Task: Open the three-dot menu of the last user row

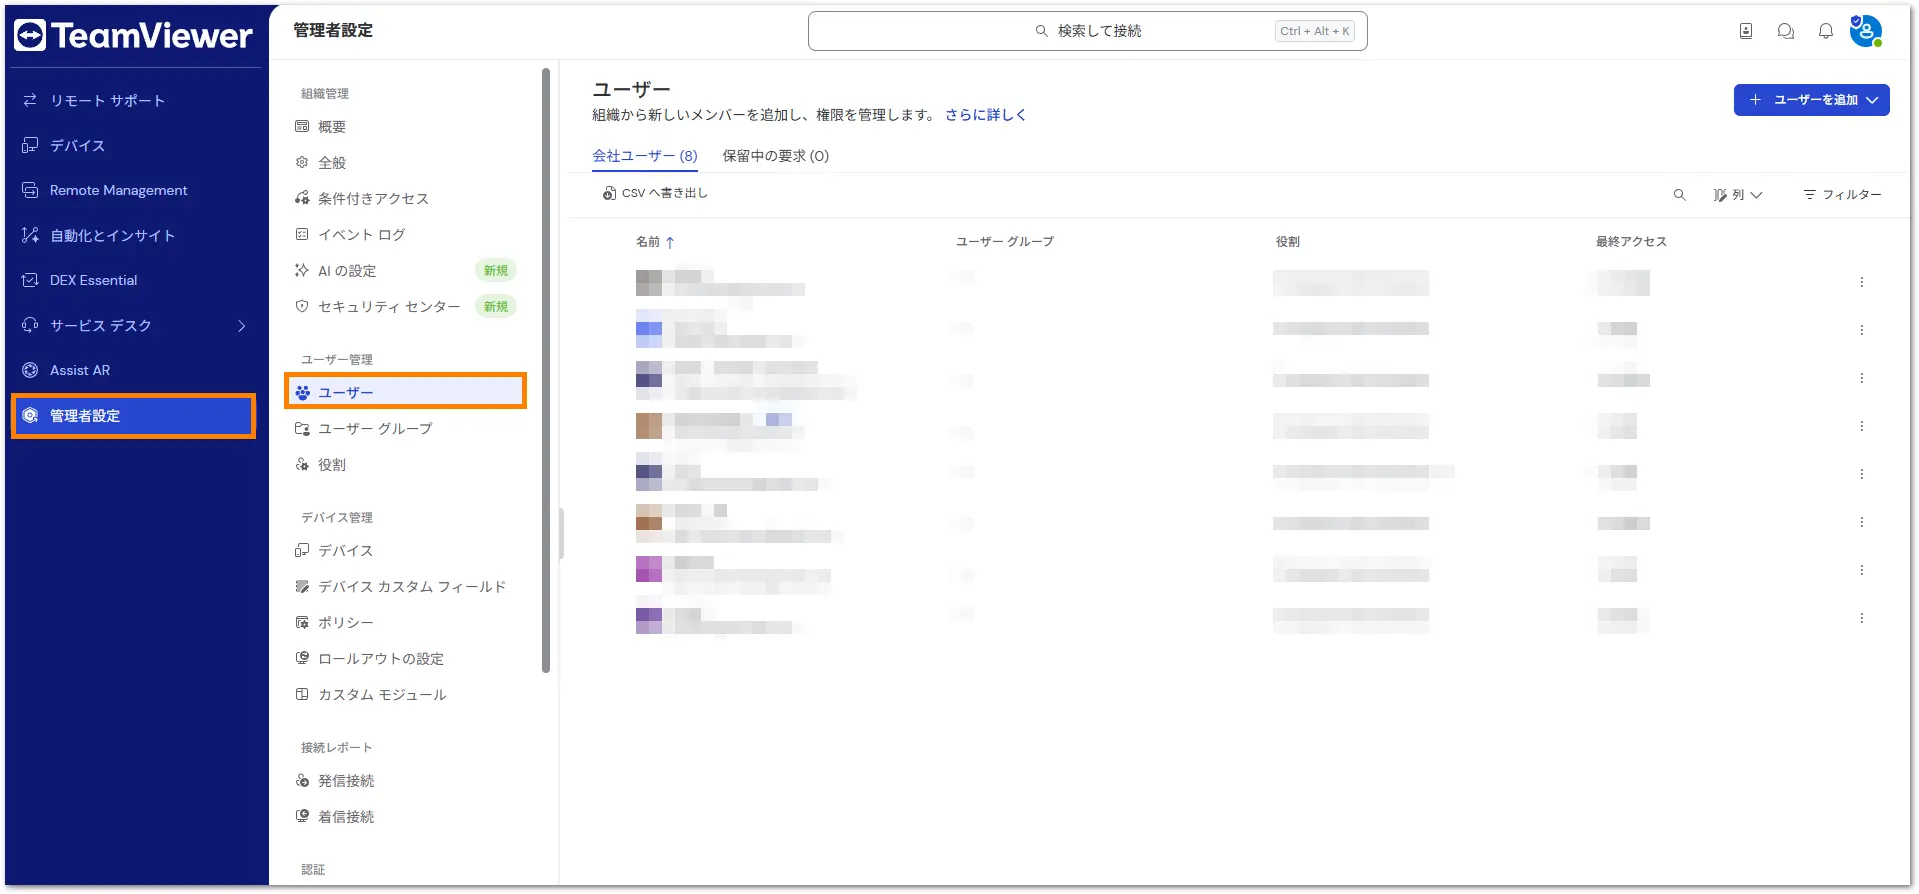Action: pos(1862,618)
